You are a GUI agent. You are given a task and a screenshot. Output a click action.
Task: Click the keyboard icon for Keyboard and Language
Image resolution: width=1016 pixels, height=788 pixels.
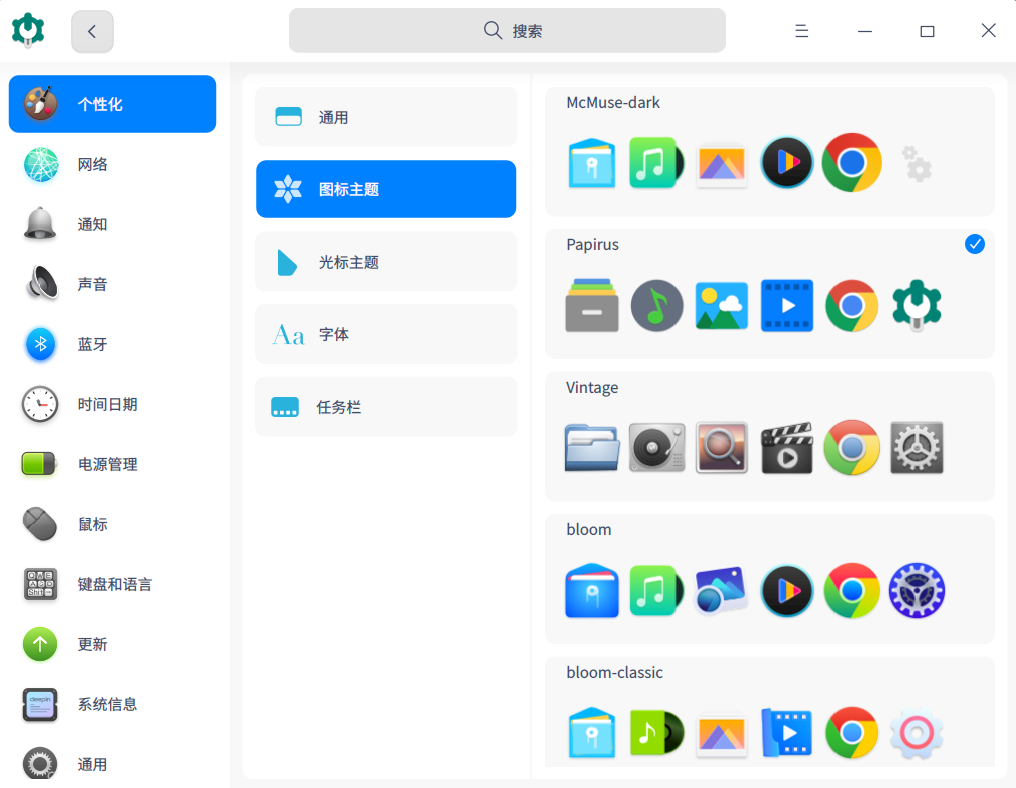click(40, 584)
